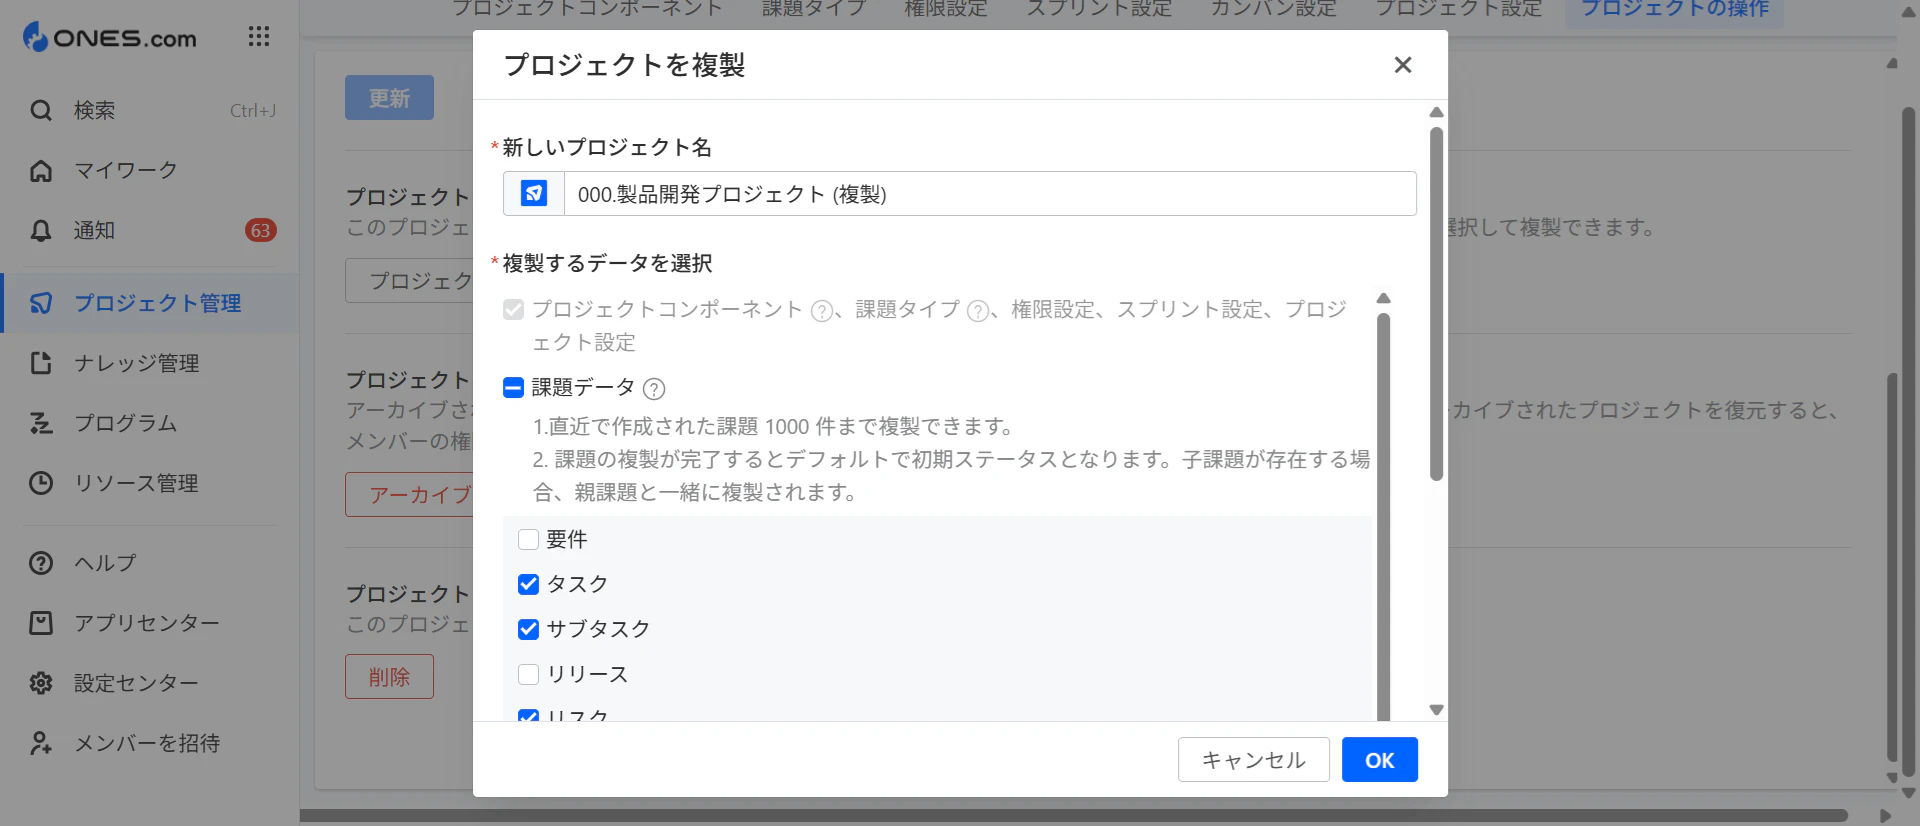
Task: Click the OK button
Action: point(1379,760)
